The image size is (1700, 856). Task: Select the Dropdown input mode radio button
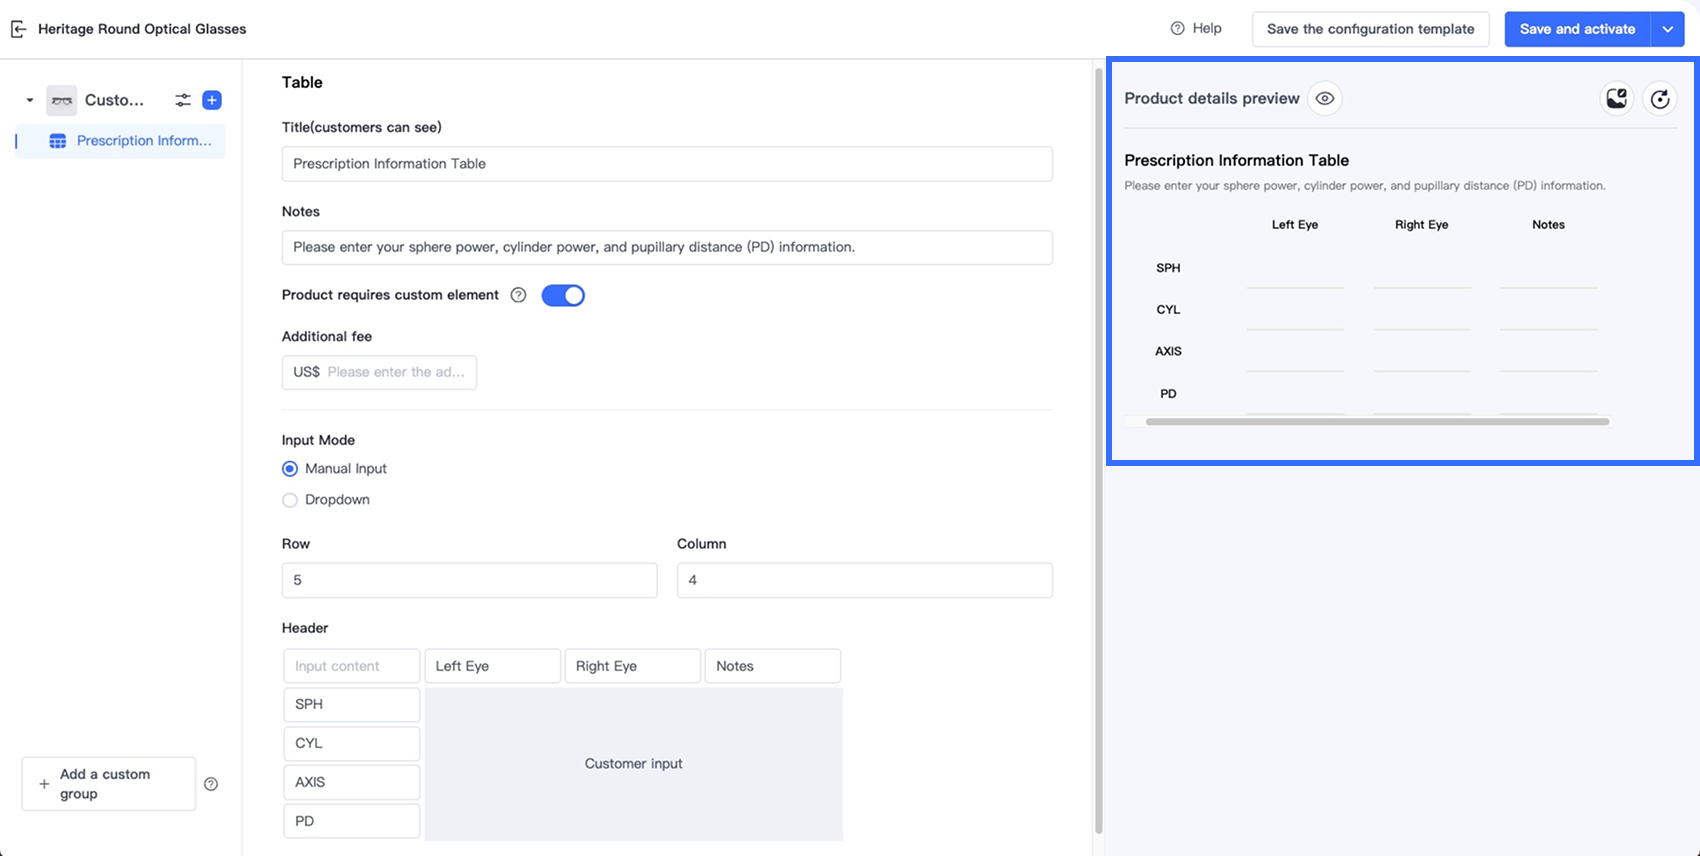290,500
